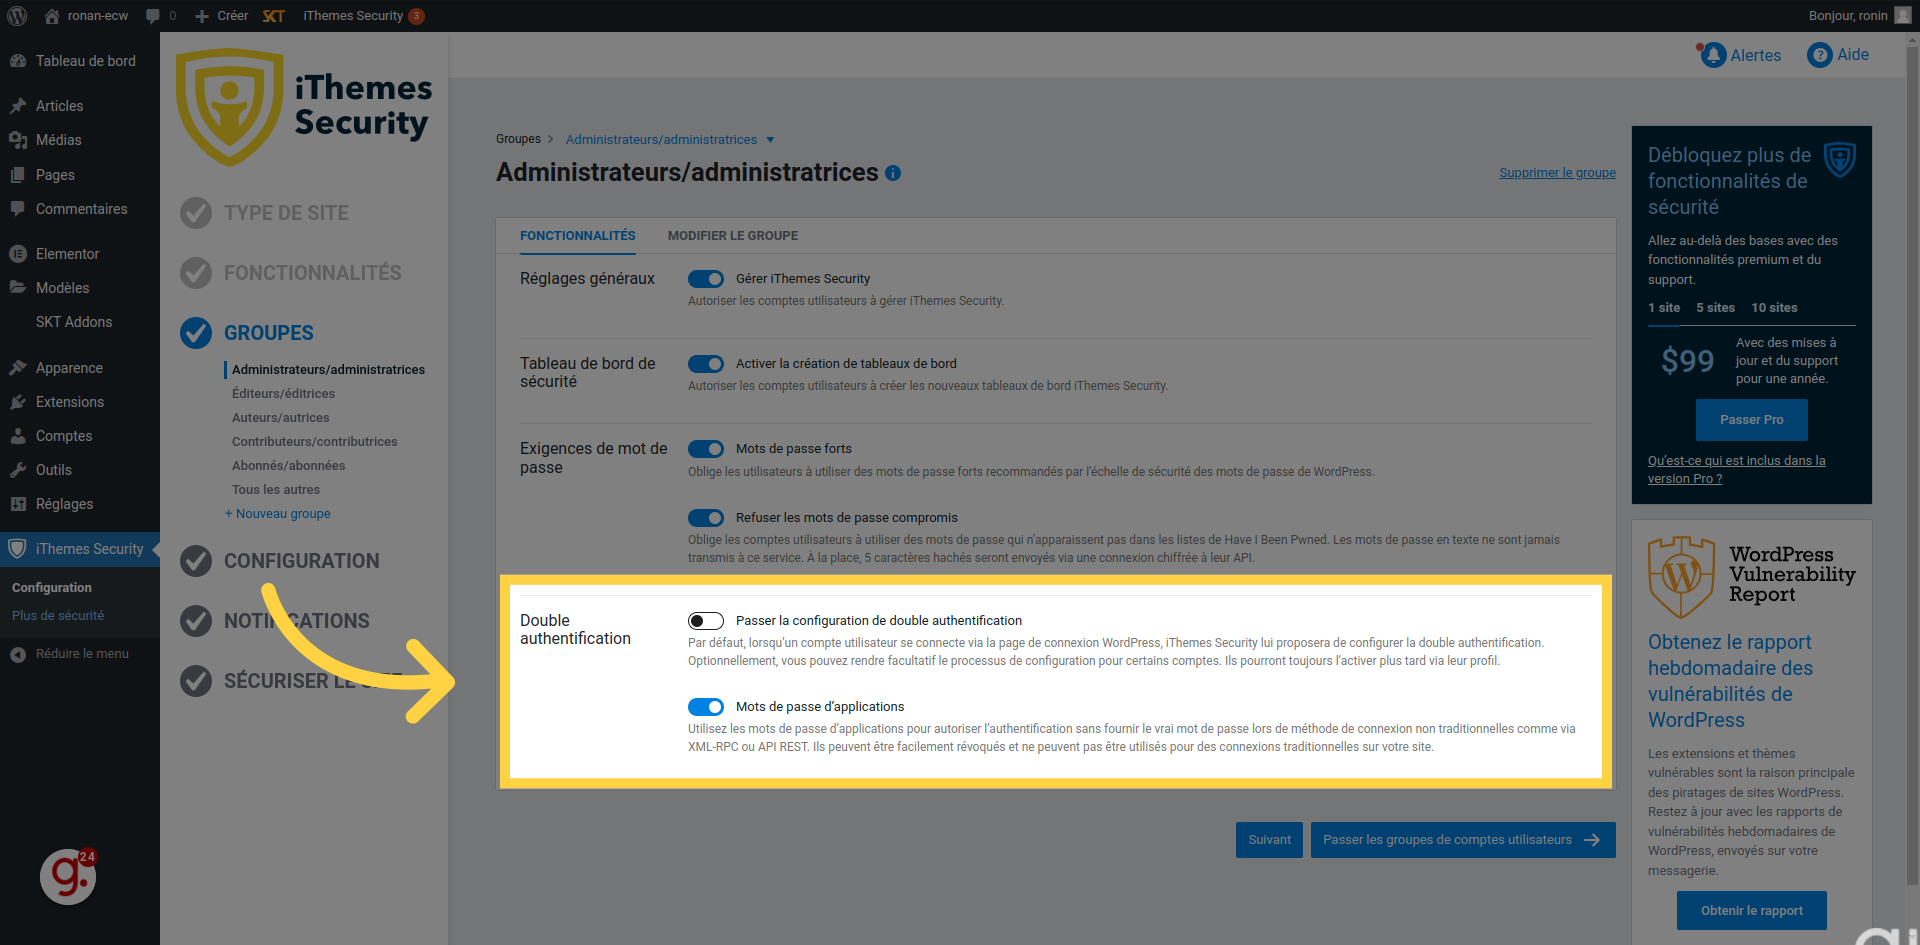Go to TYPE DE SITE step
1920x945 pixels.
click(286, 213)
